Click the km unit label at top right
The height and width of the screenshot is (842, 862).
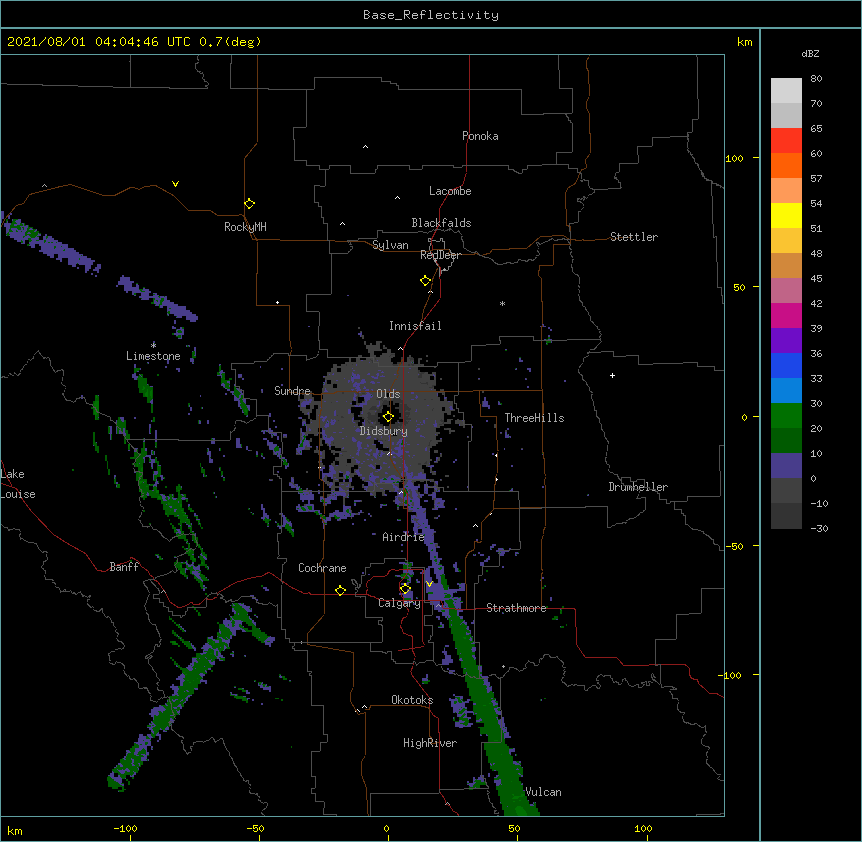click(744, 42)
